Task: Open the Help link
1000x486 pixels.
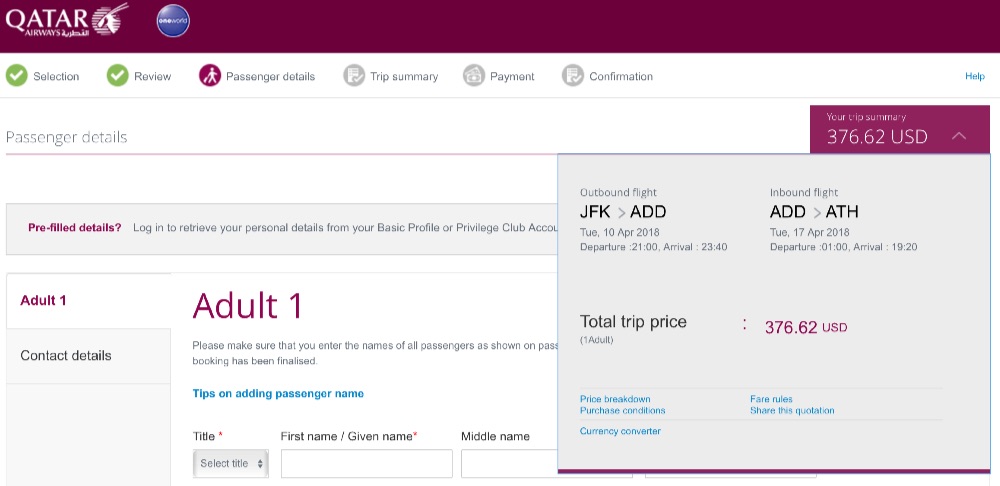Action: [x=974, y=76]
